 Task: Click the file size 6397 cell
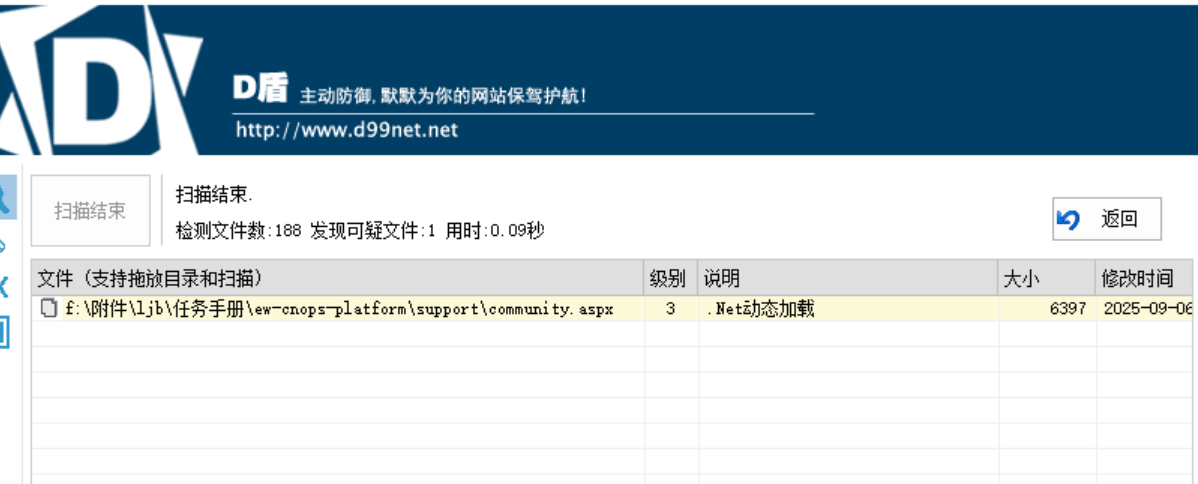[x=1067, y=309]
